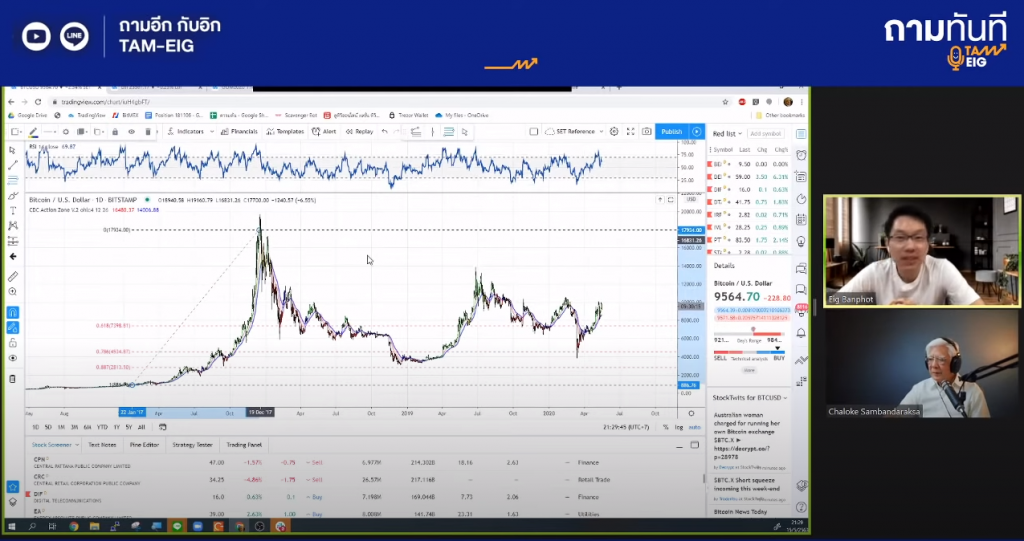
Task: Expand the Indicators dropdown arrow
Action: 212,131
